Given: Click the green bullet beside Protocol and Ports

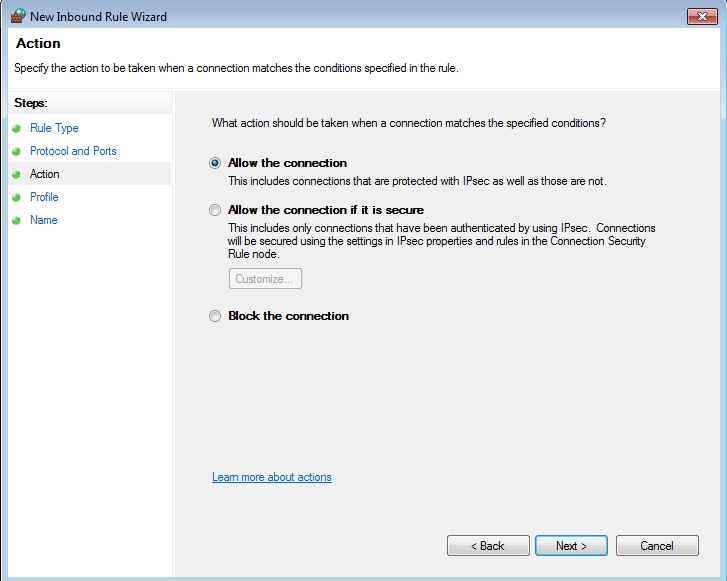Looking at the screenshot, I should [x=16, y=152].
